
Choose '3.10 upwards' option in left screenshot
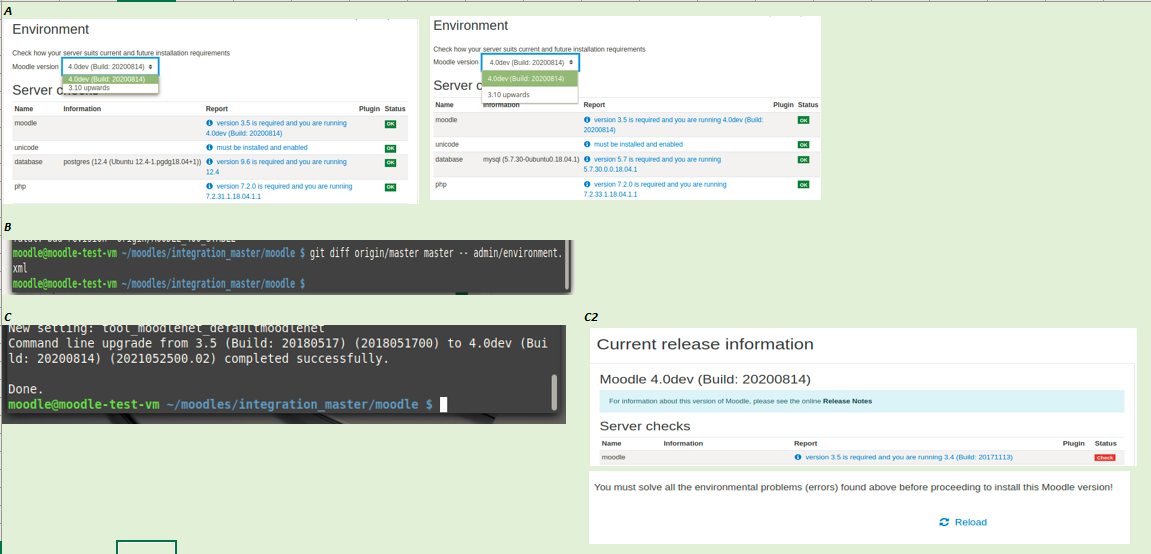tap(89, 87)
